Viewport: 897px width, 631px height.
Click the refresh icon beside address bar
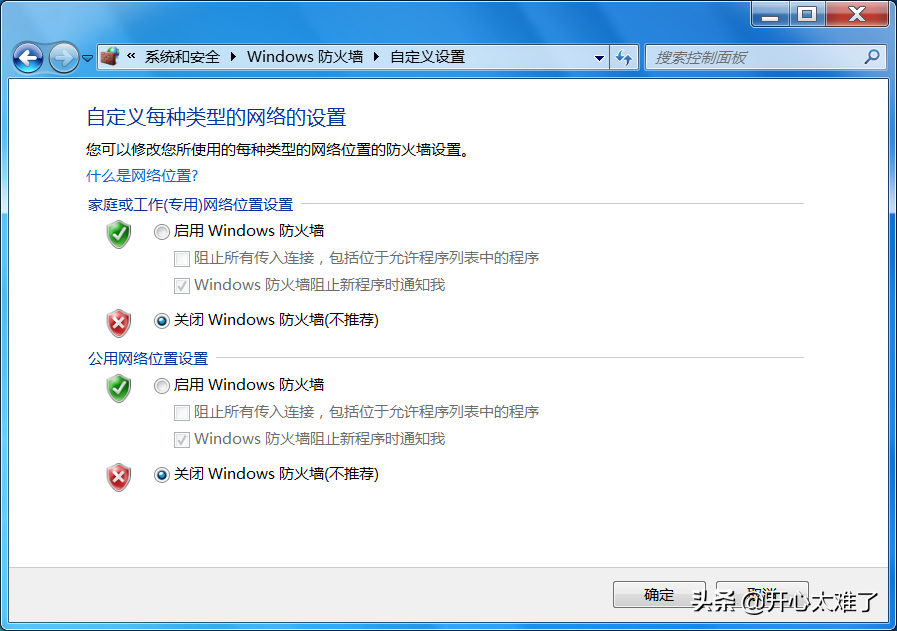625,57
